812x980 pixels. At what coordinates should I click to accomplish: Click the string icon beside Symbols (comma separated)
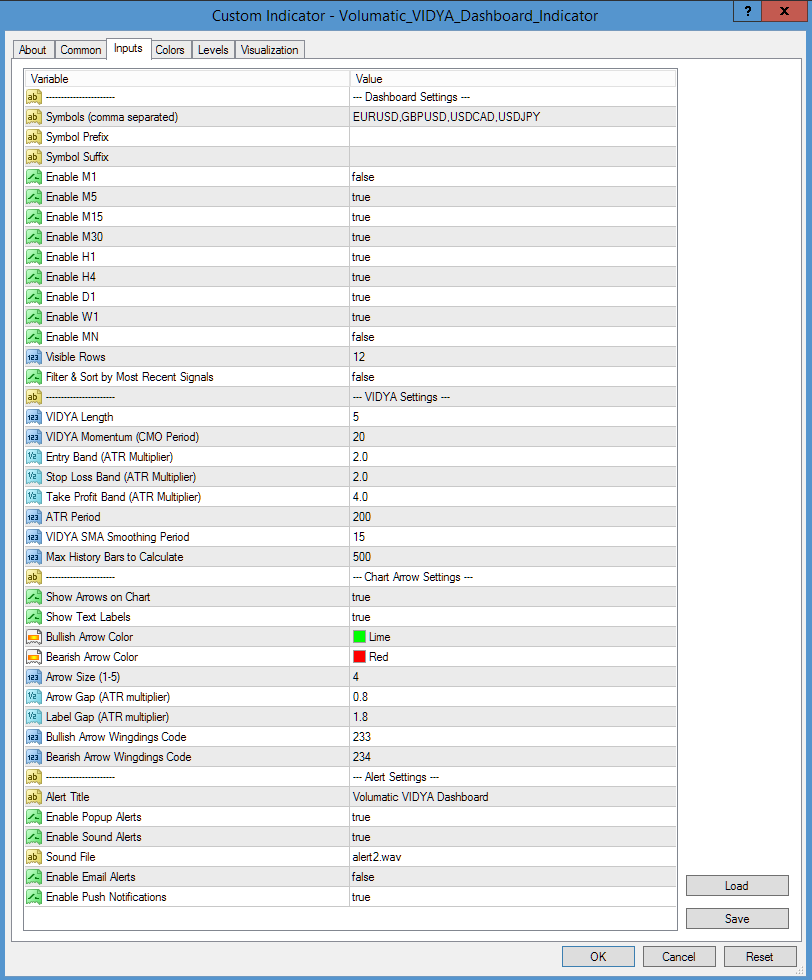tap(34, 117)
